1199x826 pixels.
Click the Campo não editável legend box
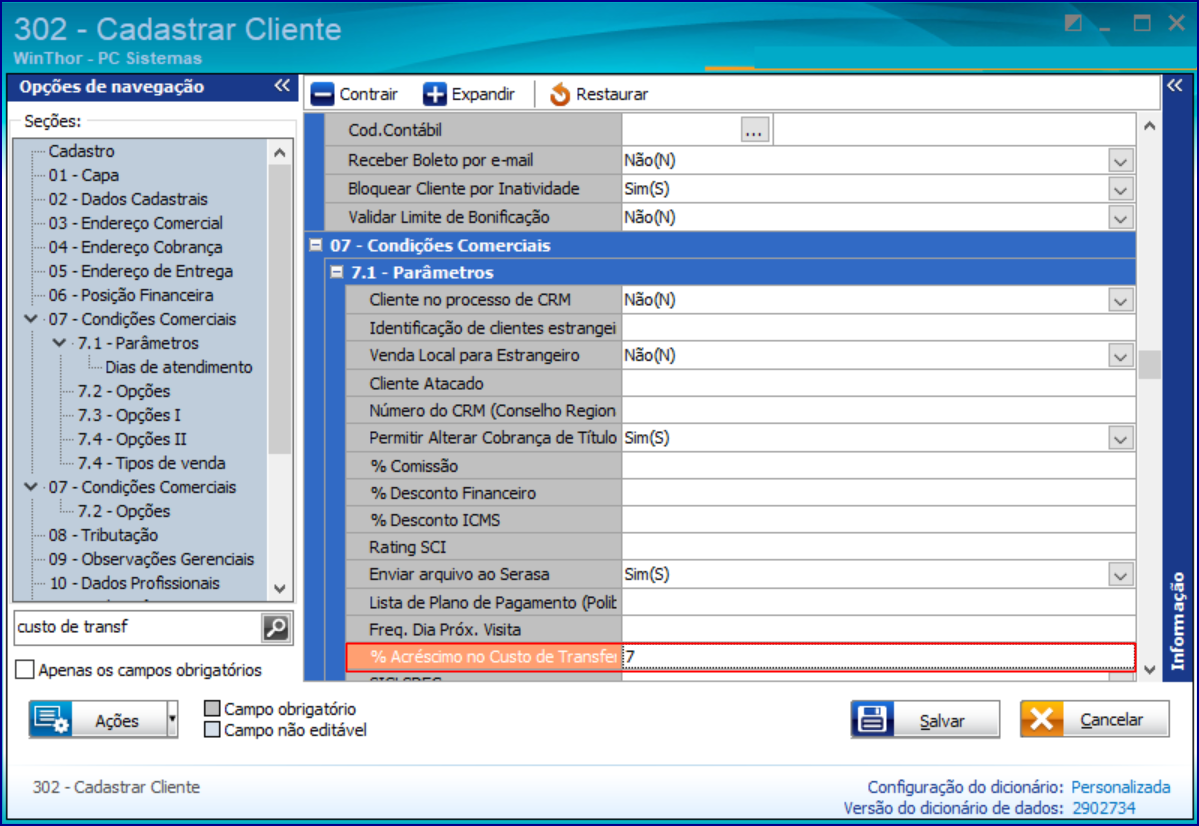coord(213,730)
